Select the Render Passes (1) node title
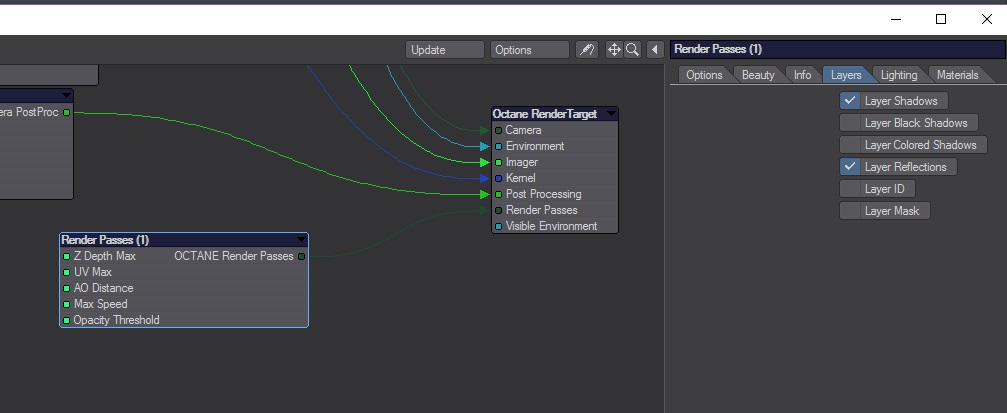Image resolution: width=1007 pixels, height=413 pixels. pyautogui.click(x=105, y=240)
